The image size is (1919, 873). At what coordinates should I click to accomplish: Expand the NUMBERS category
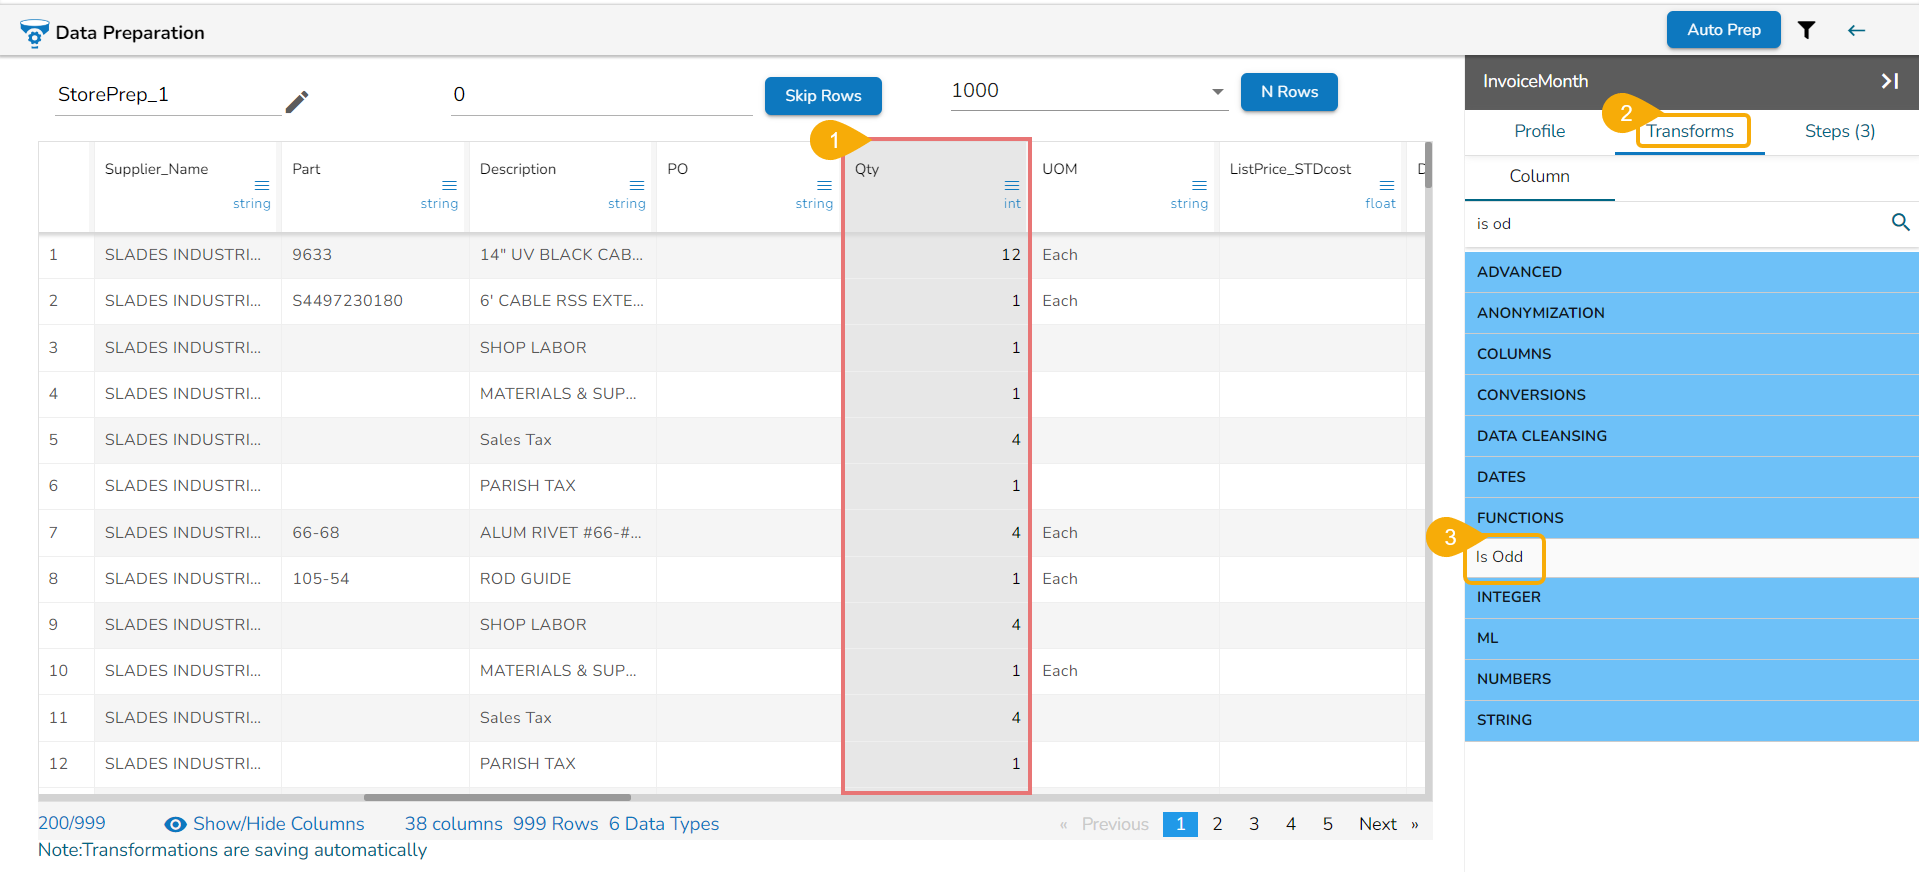(x=1691, y=679)
